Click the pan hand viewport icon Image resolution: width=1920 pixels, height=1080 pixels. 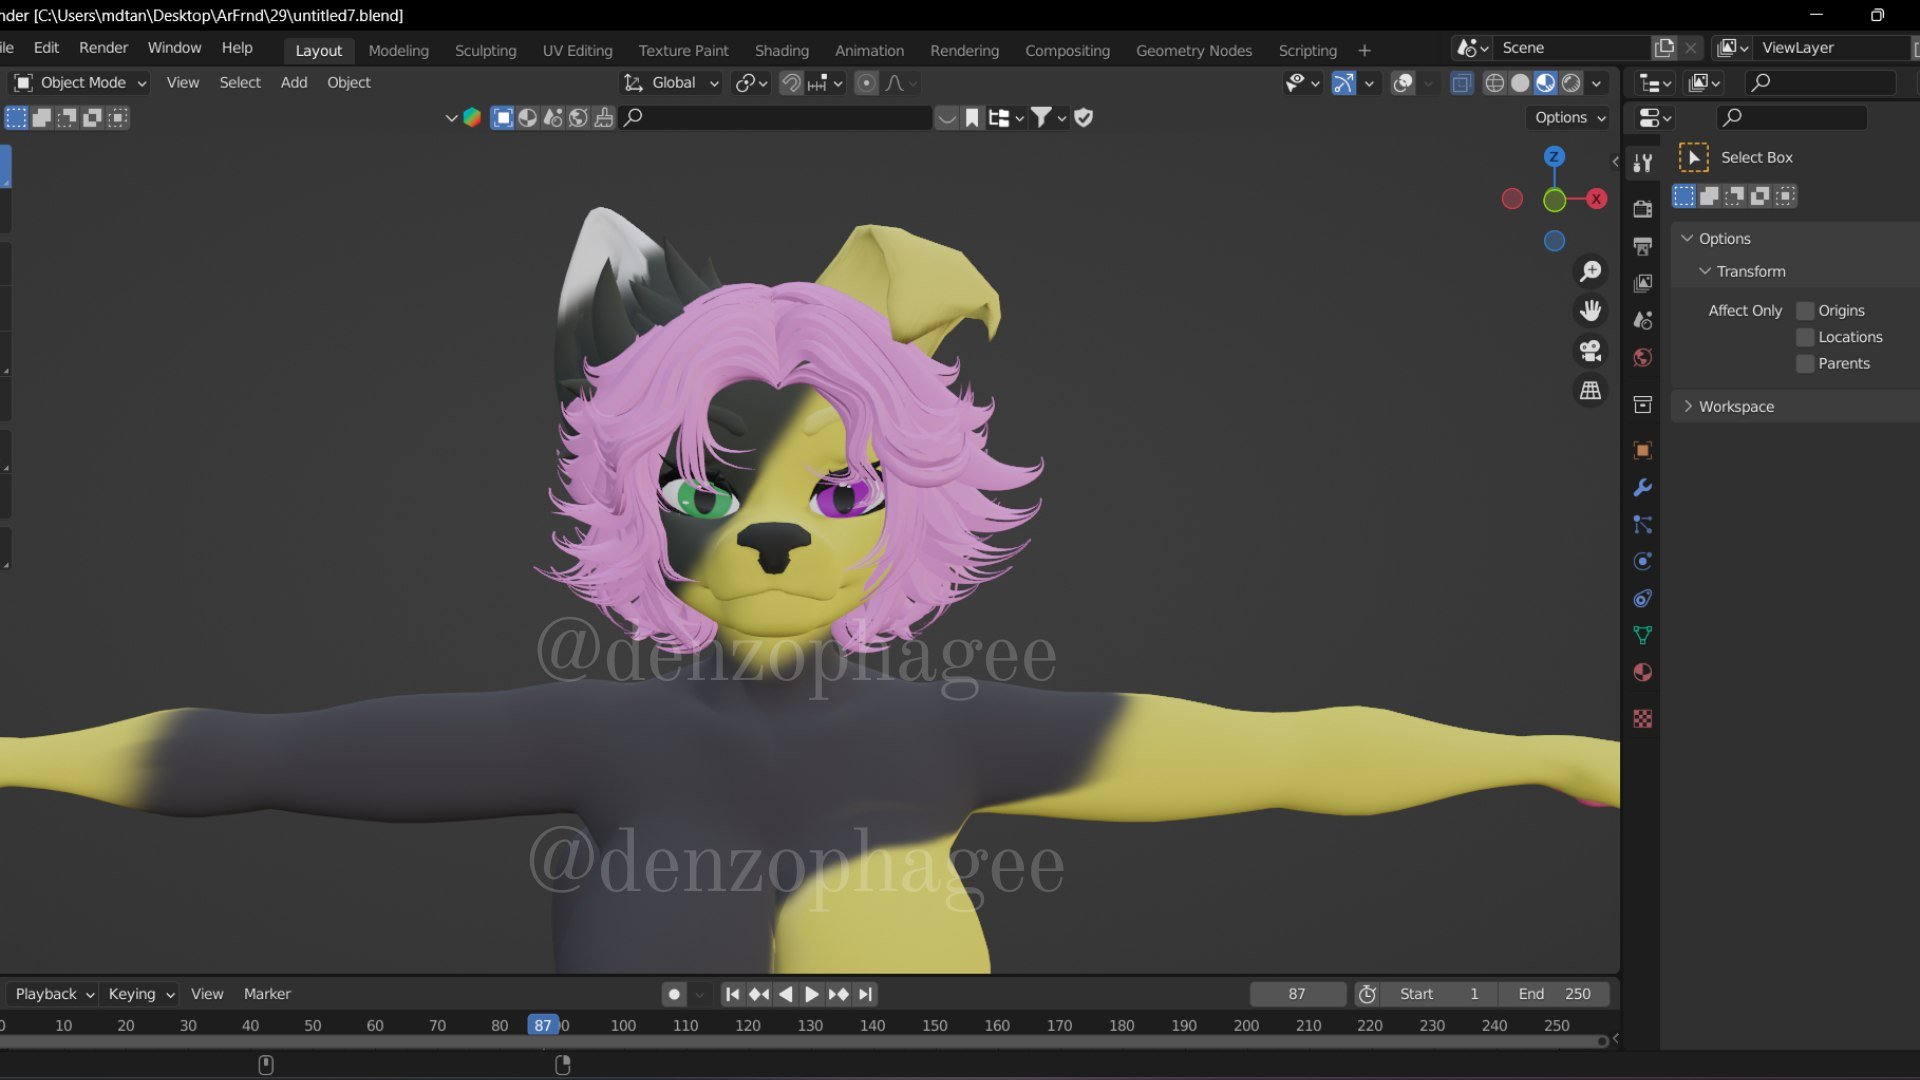tap(1590, 311)
